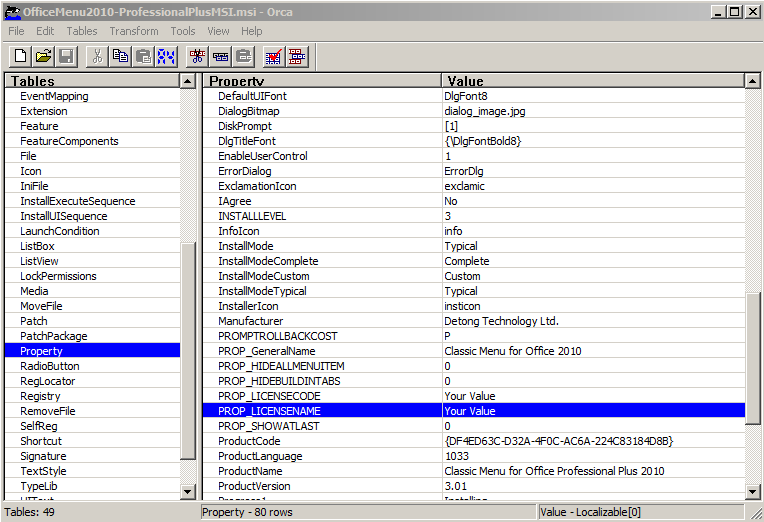
Task: Click the Cut scissors toolbar icon
Action: 97,57
